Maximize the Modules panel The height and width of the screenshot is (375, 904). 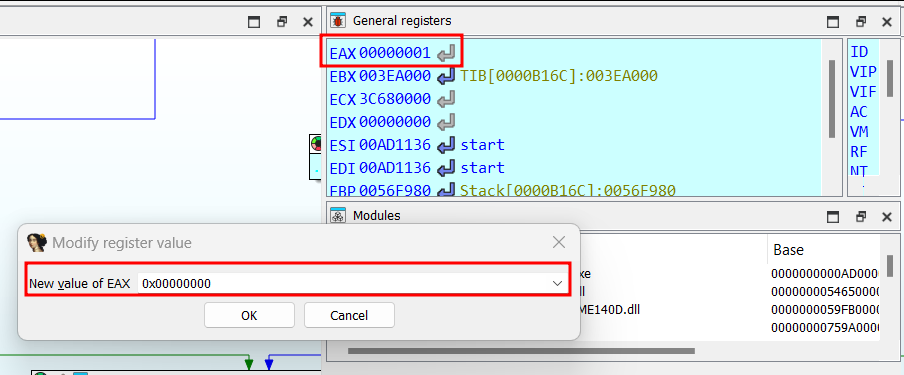point(833,216)
